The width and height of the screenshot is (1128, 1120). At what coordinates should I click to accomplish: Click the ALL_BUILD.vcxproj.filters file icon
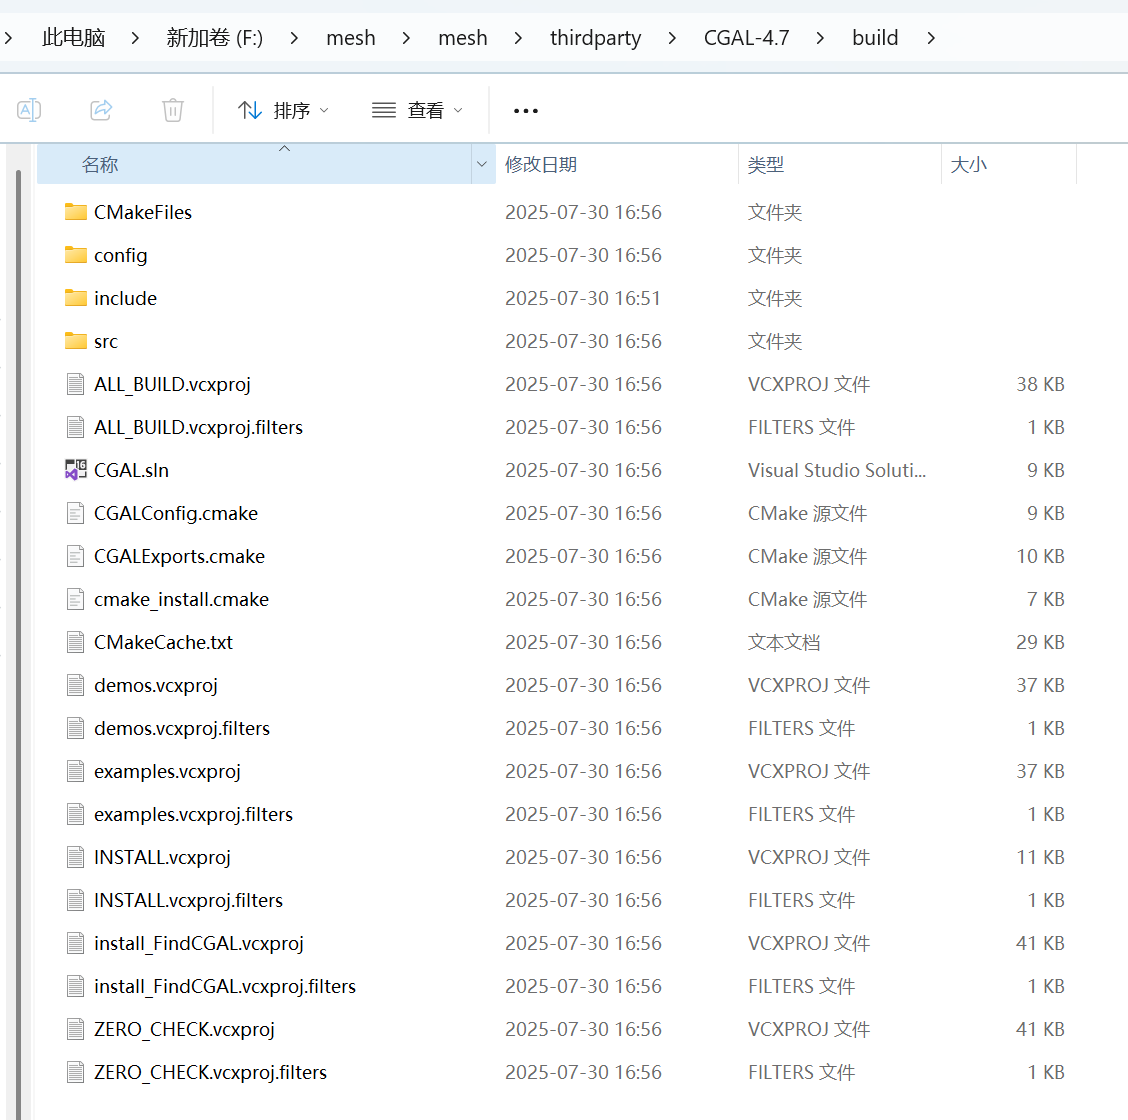pyautogui.click(x=76, y=427)
